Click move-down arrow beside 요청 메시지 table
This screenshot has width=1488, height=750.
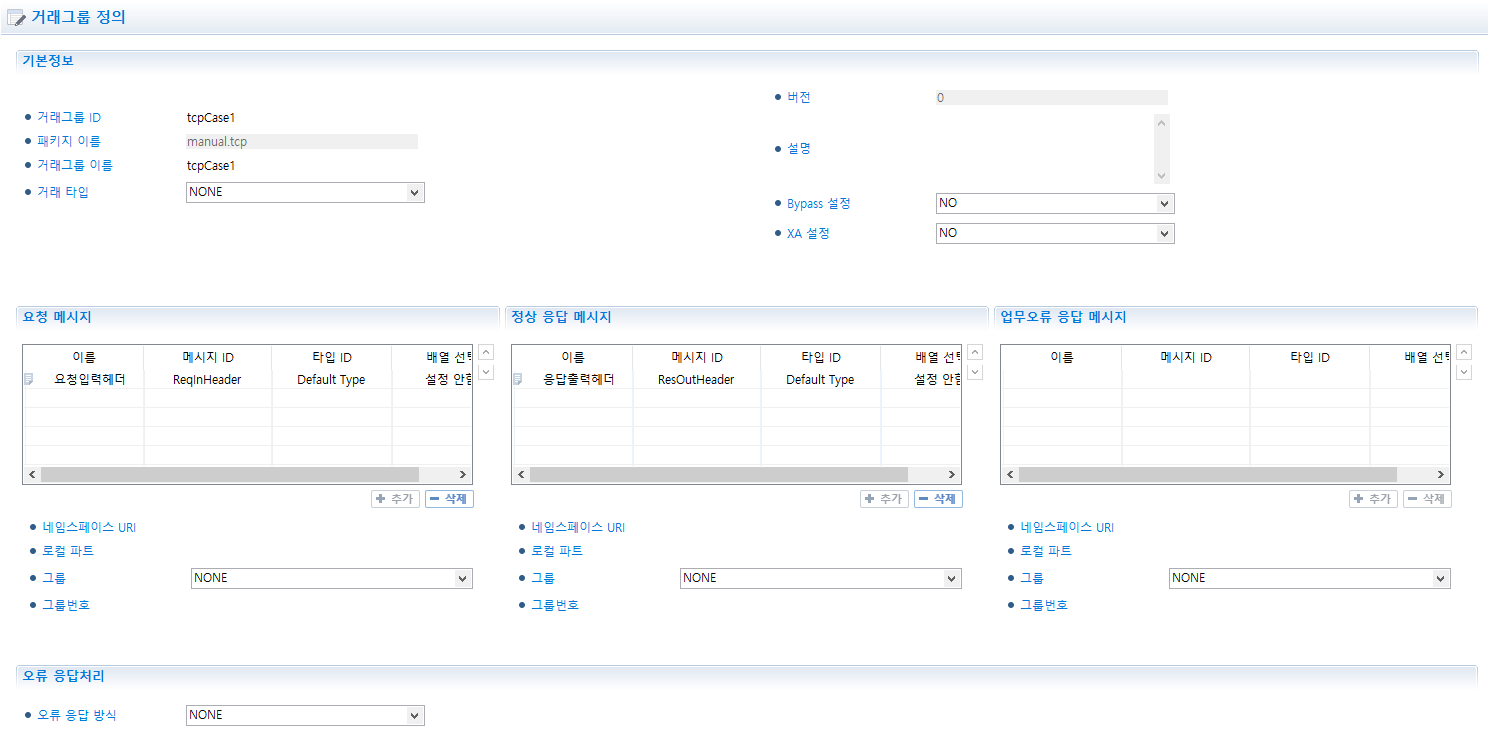(x=486, y=372)
